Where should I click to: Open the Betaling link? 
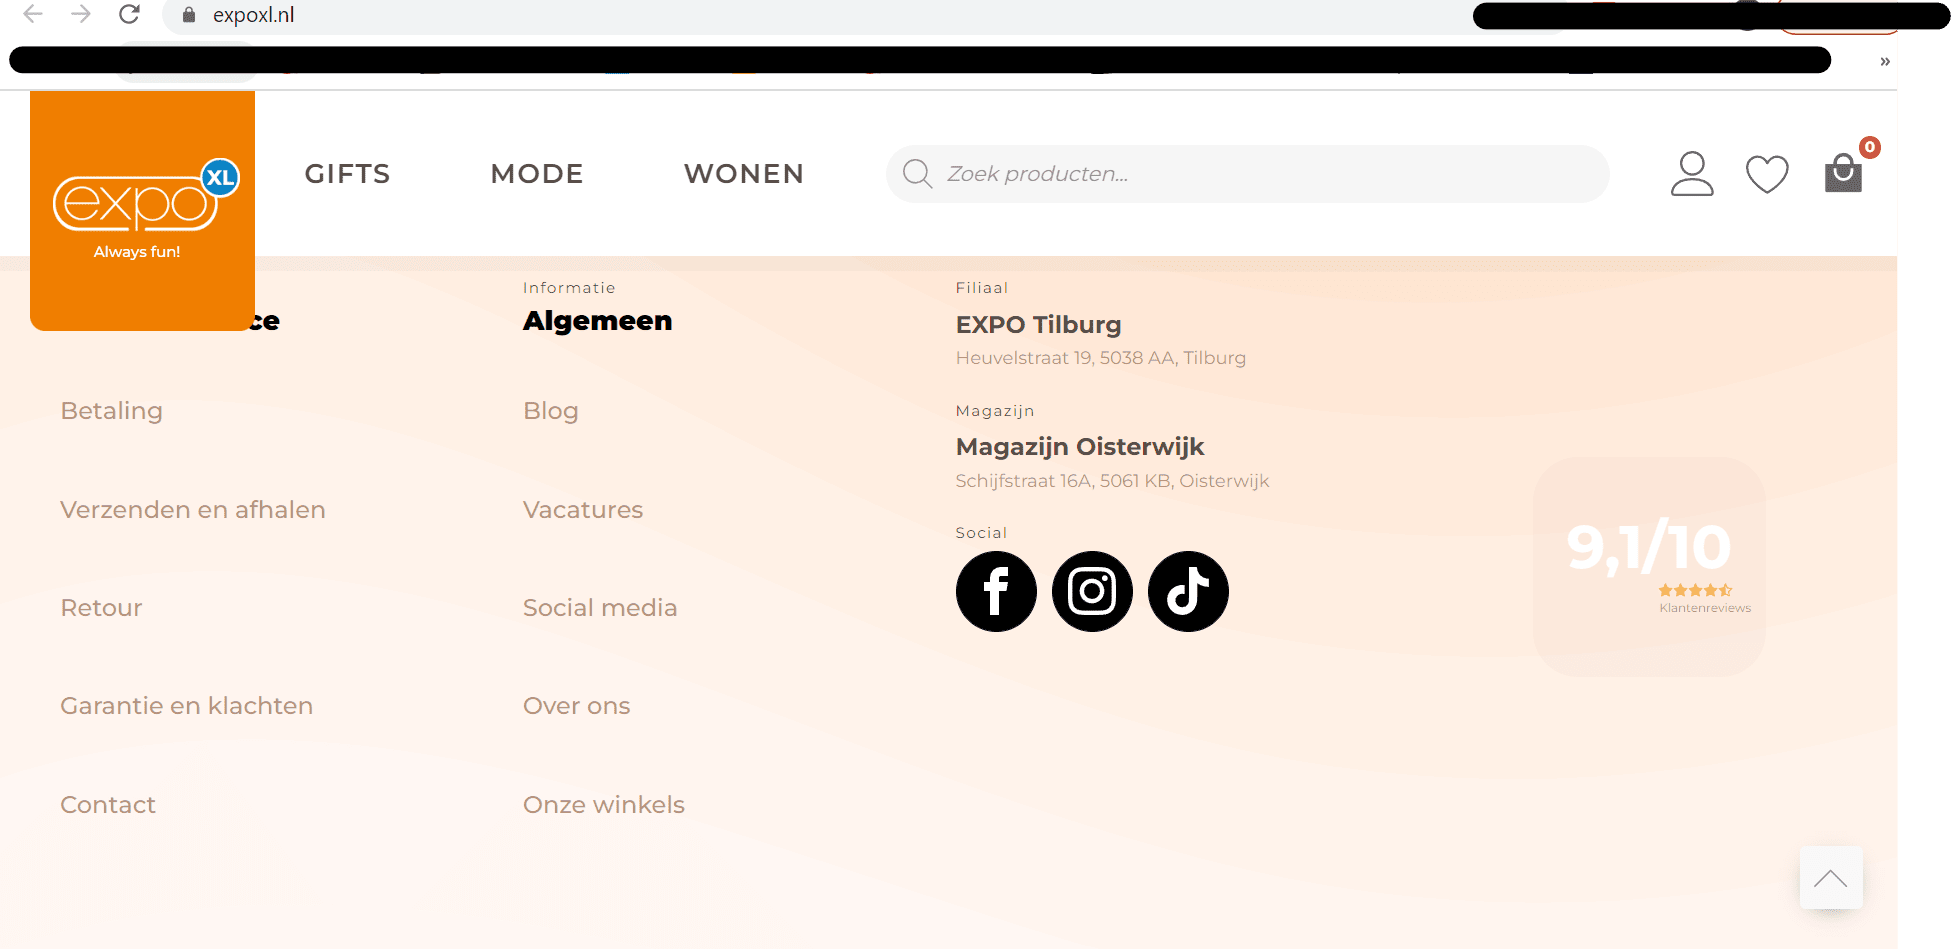tap(111, 411)
